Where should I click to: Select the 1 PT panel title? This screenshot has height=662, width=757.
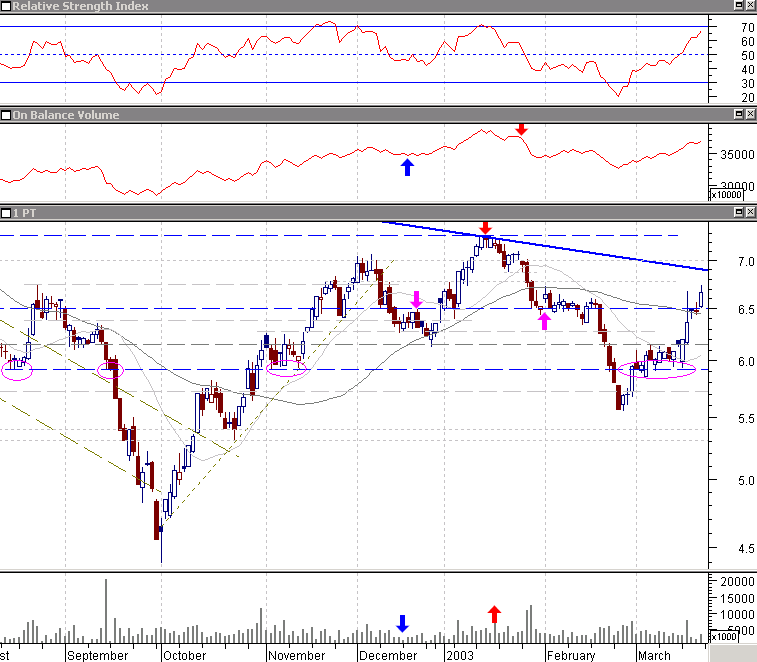(x=24, y=213)
